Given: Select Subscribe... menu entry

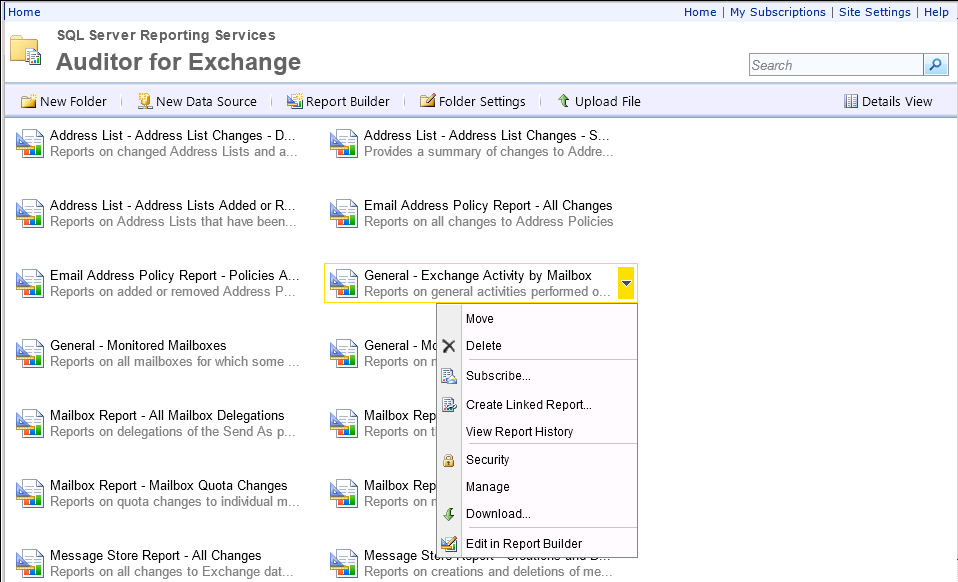Looking at the screenshot, I should [498, 376].
